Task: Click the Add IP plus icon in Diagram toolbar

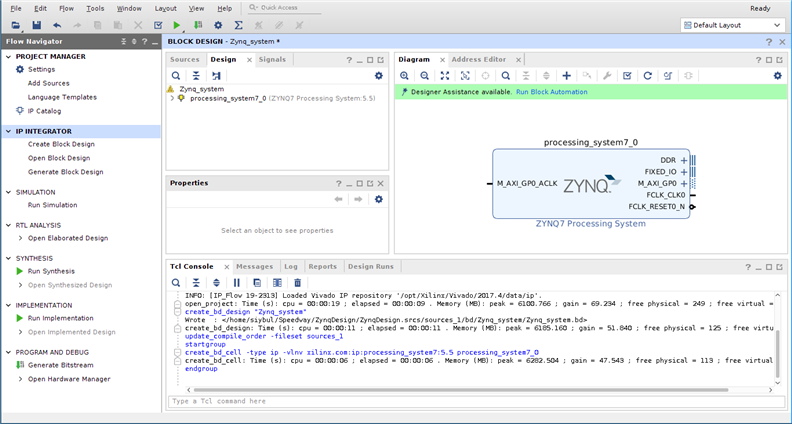Action: [566, 75]
